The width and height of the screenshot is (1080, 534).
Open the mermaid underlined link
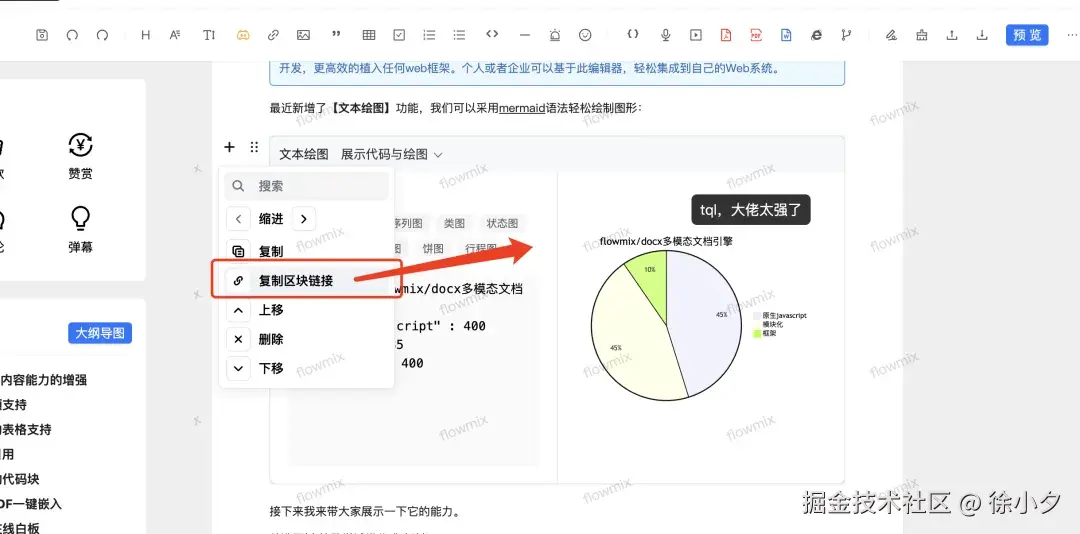[521, 108]
